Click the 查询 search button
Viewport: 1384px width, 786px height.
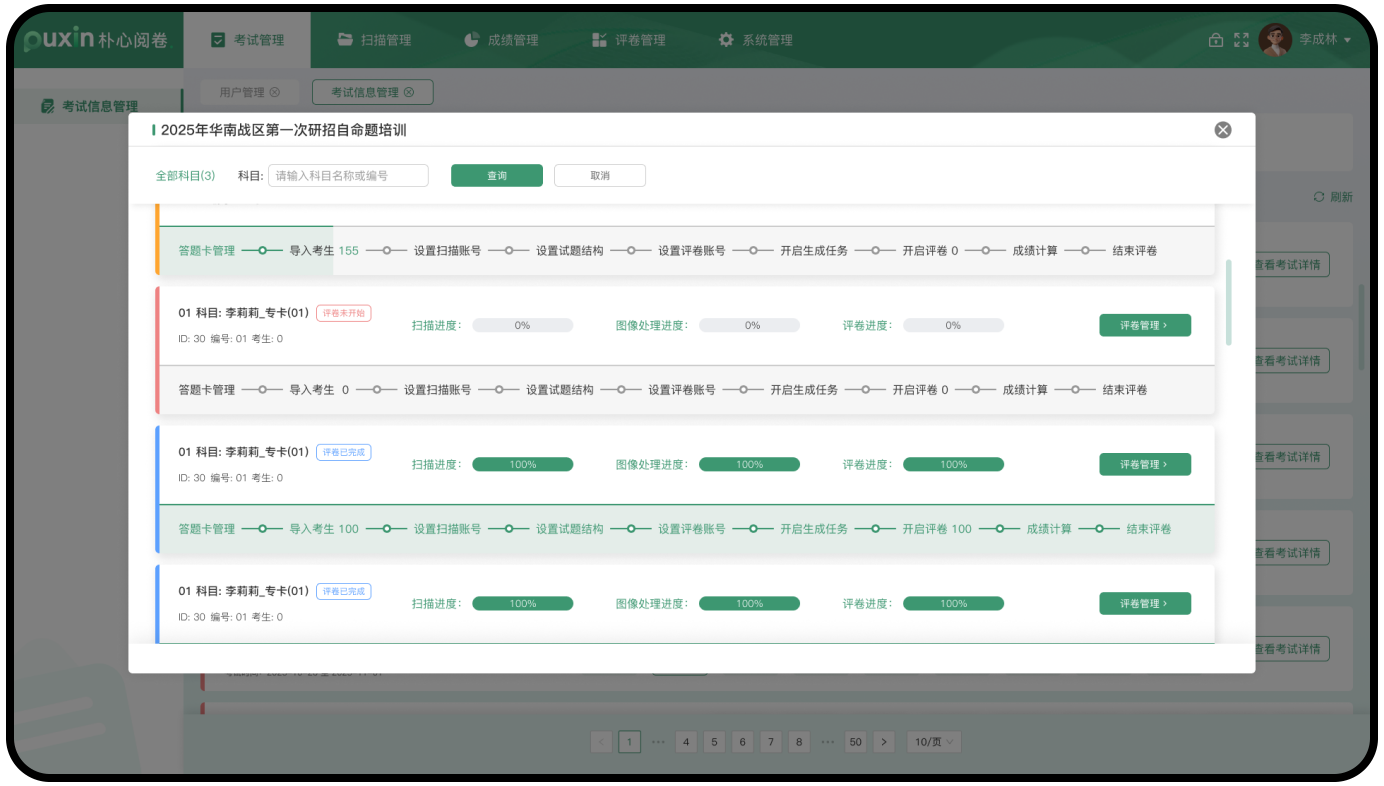496,176
